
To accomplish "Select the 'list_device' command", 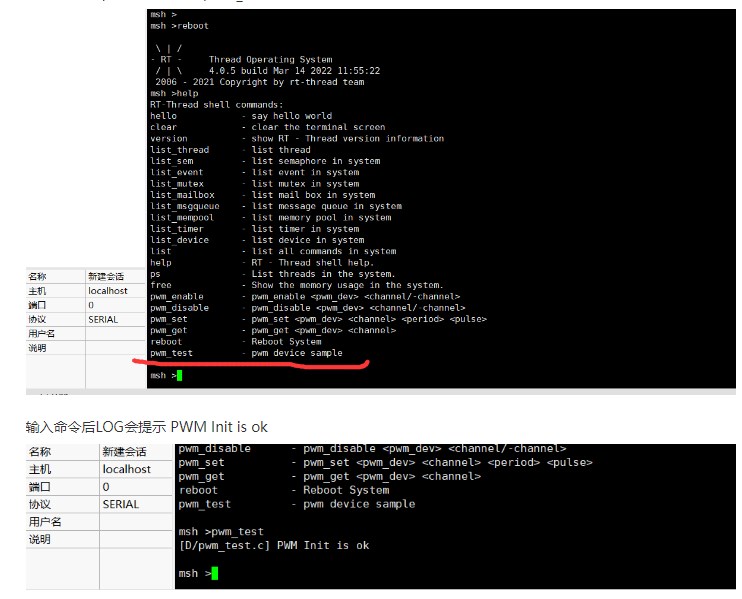I will click(179, 240).
